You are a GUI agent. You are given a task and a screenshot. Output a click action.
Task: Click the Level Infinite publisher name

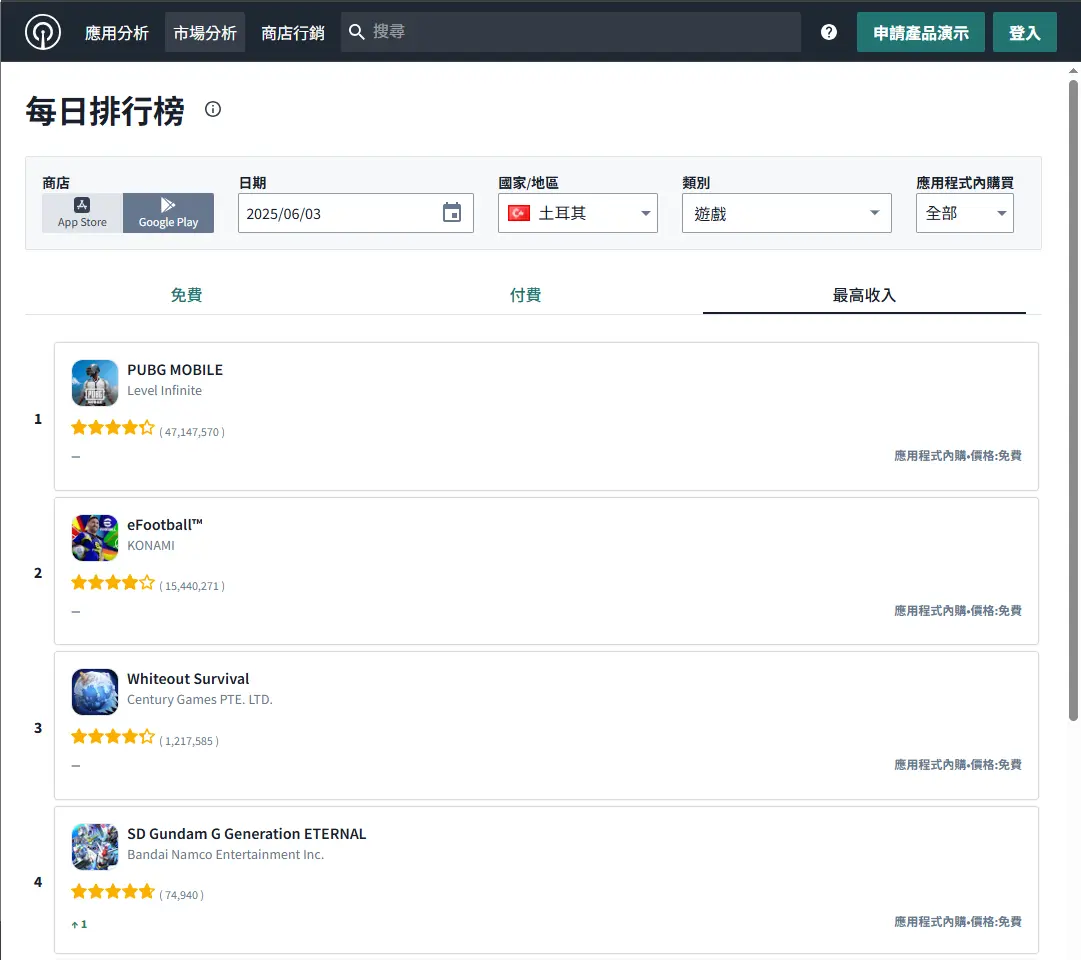coord(165,390)
